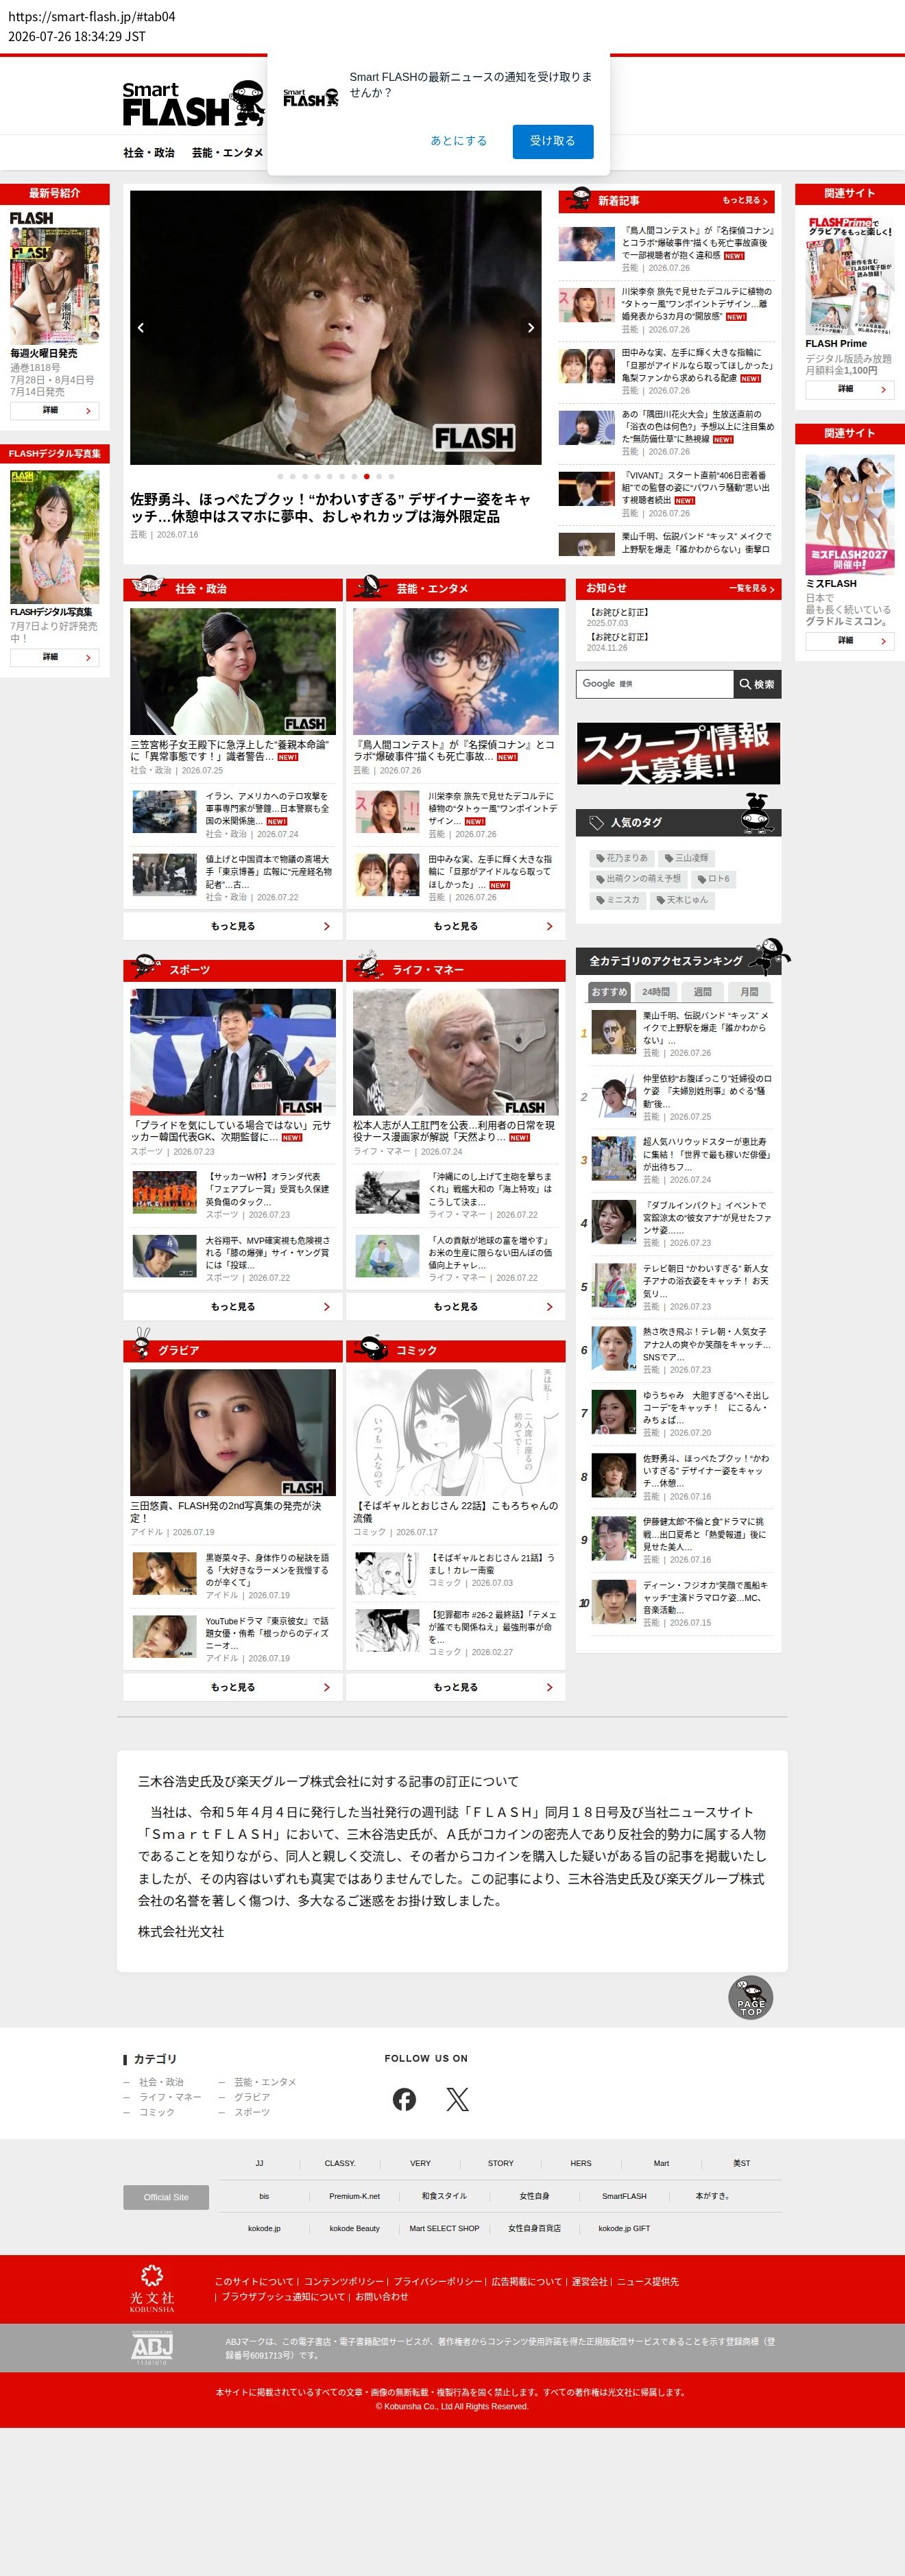Select the 天木じゅん tag
This screenshot has width=905, height=2576.
pos(682,900)
